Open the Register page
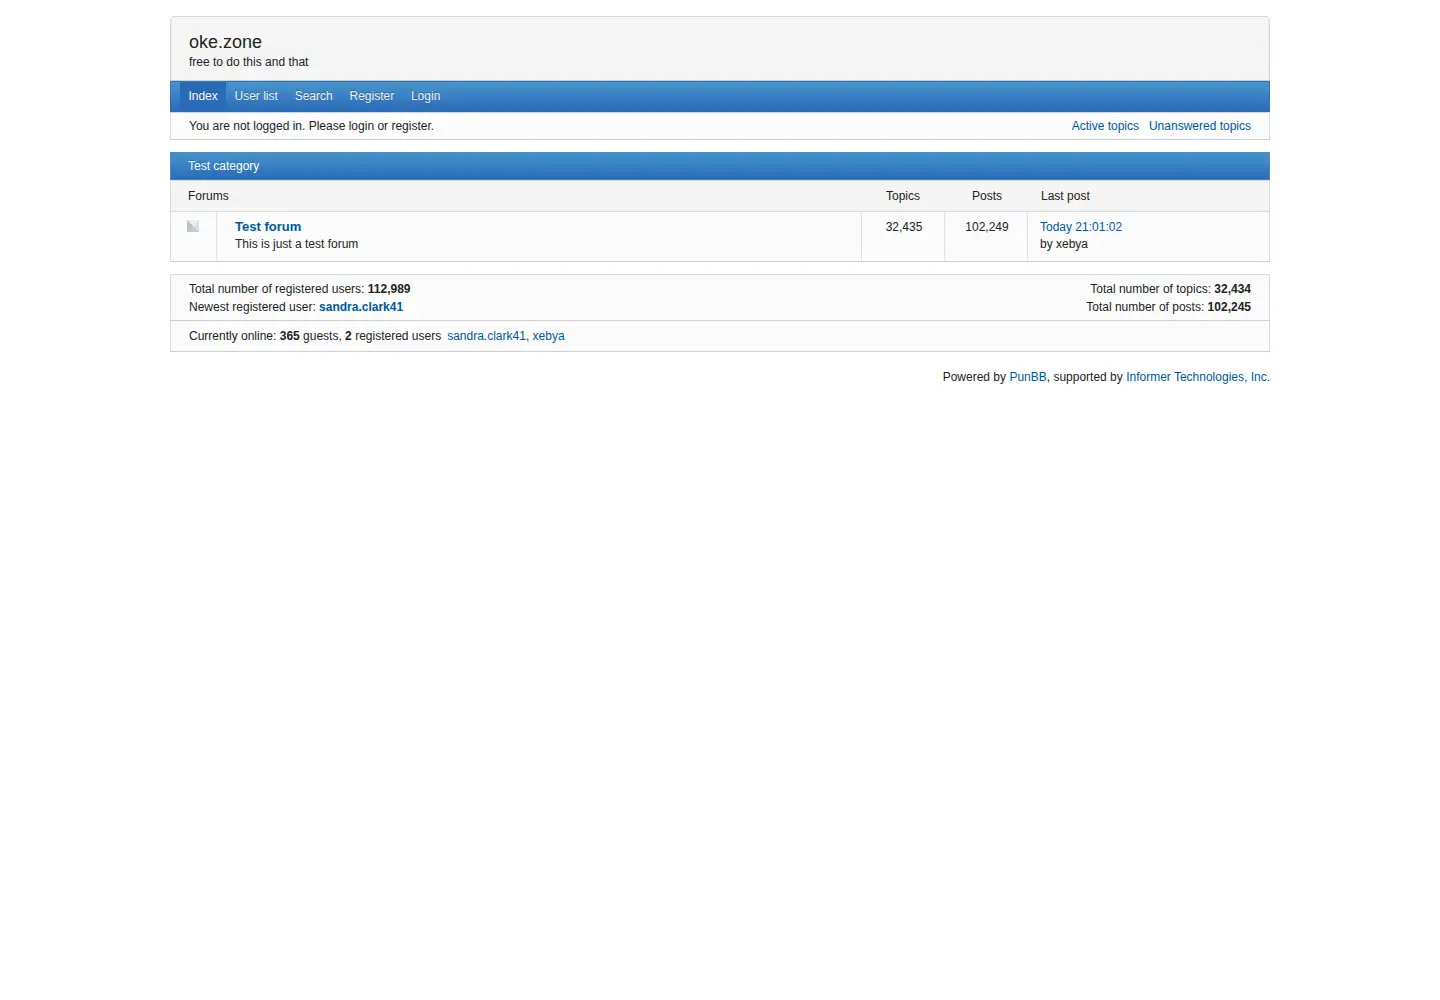This screenshot has height=1000, width=1440. coord(372,96)
